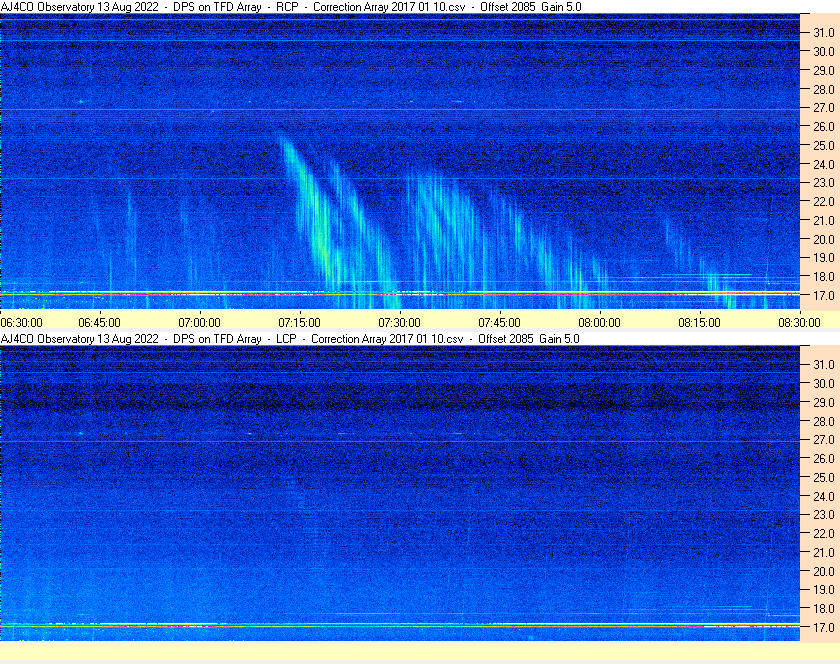Click 06:30:00 time label
Viewport: 840px width, 664px height.
(21, 323)
